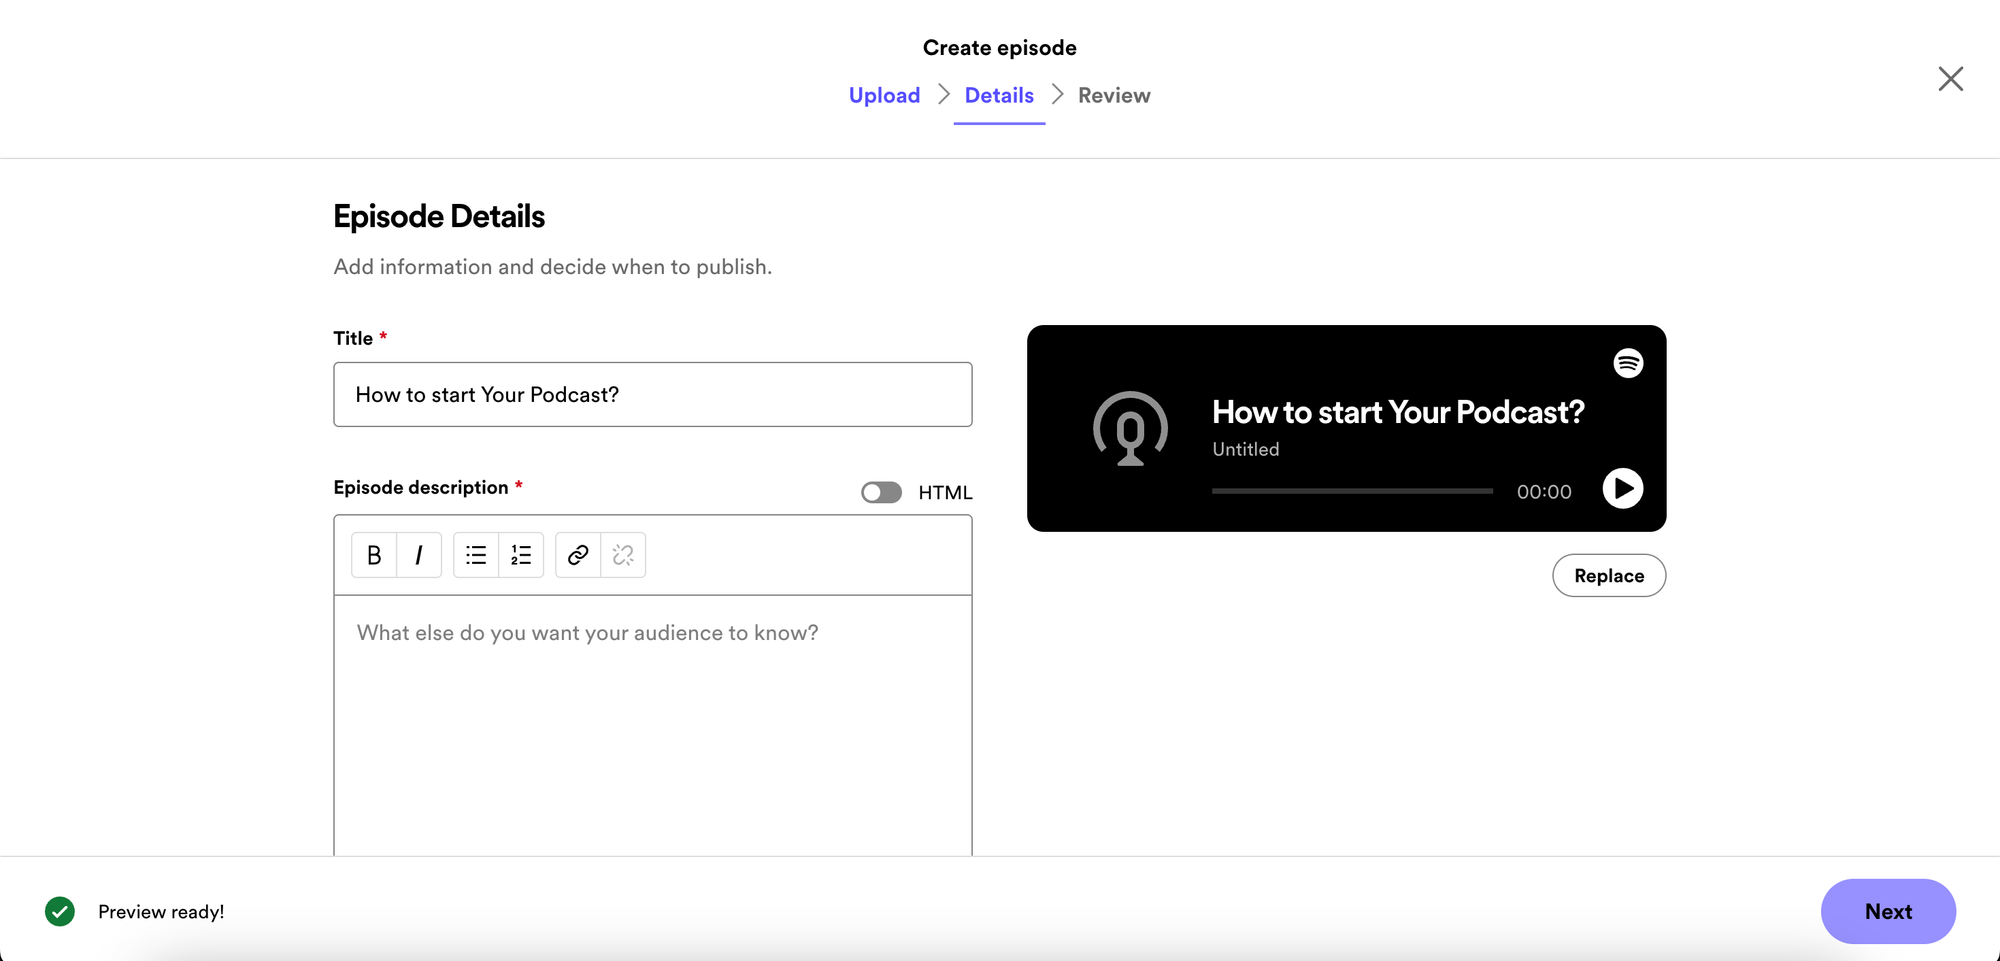Click the chevron before Review step
Image resolution: width=2000 pixels, height=961 pixels.
[x=1057, y=95]
